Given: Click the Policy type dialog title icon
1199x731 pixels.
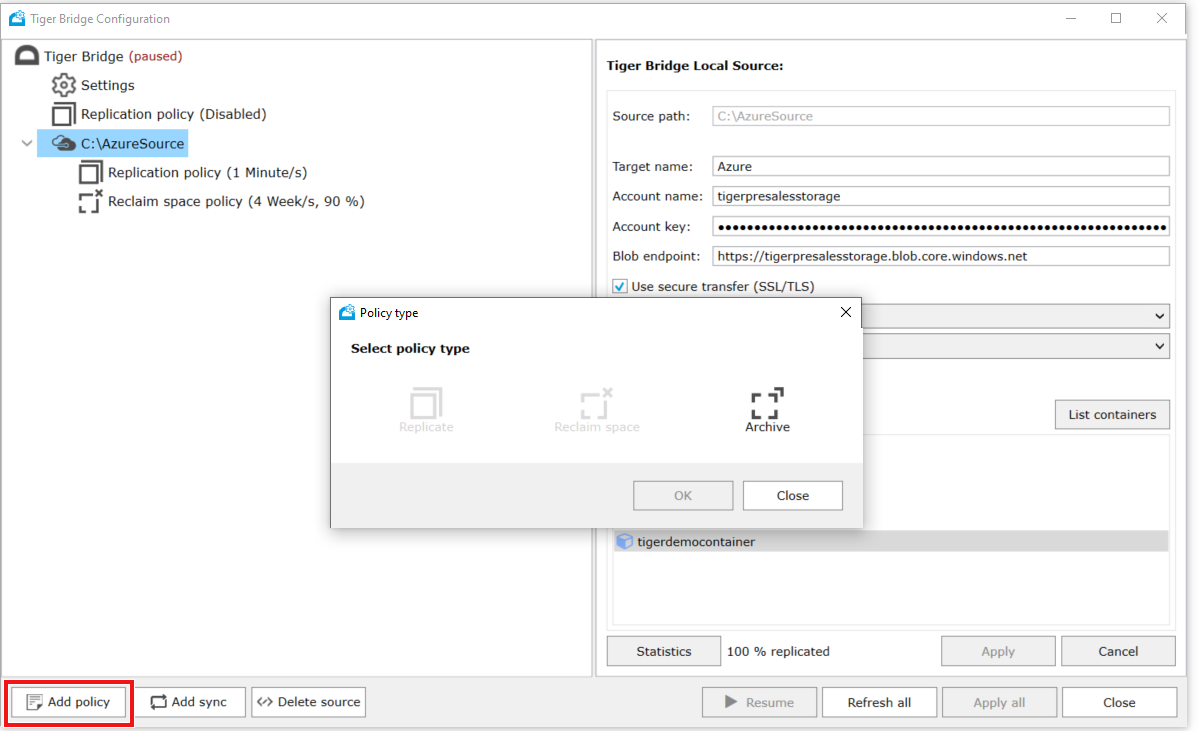Looking at the screenshot, I should (x=347, y=312).
